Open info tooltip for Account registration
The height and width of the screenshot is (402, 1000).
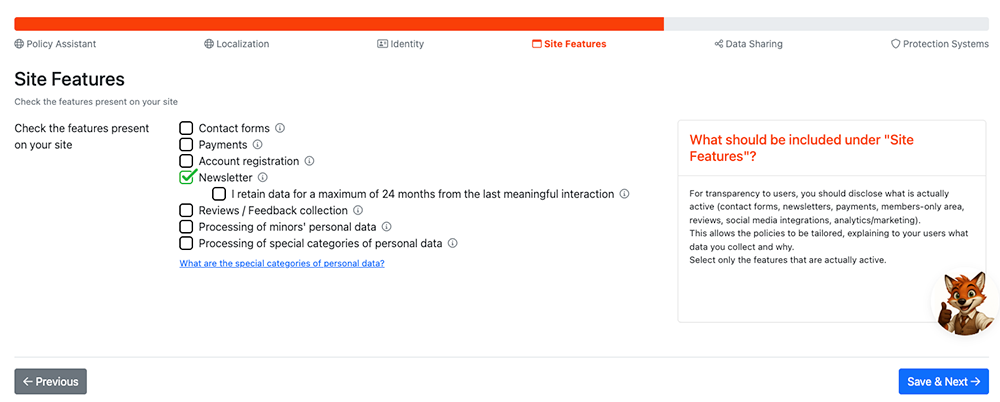coord(310,161)
